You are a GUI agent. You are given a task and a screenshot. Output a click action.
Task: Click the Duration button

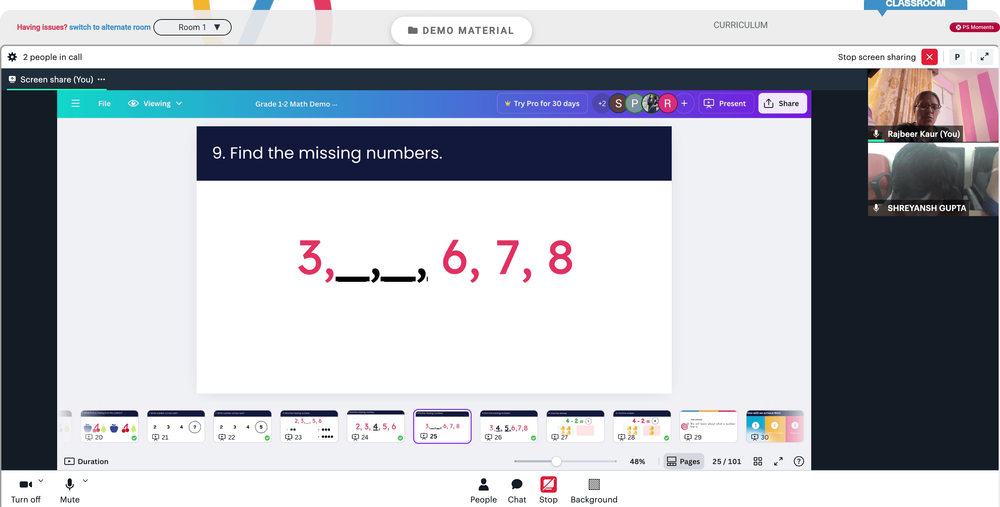point(86,461)
